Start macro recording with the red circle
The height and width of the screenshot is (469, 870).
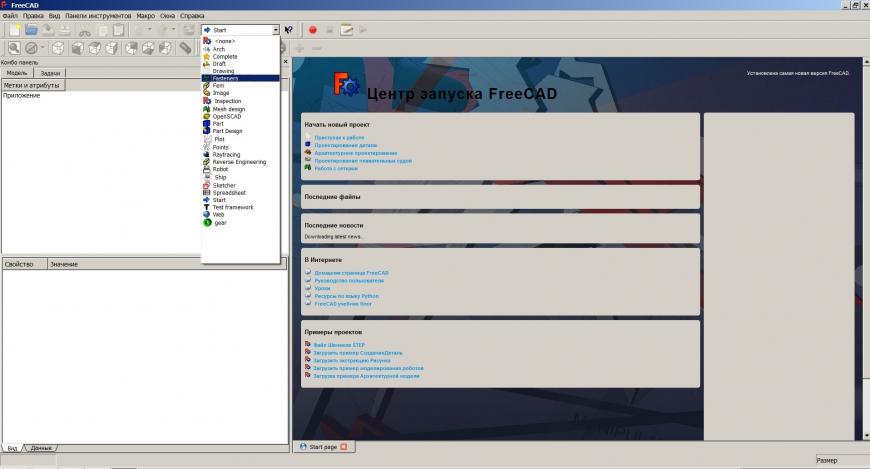[312, 30]
